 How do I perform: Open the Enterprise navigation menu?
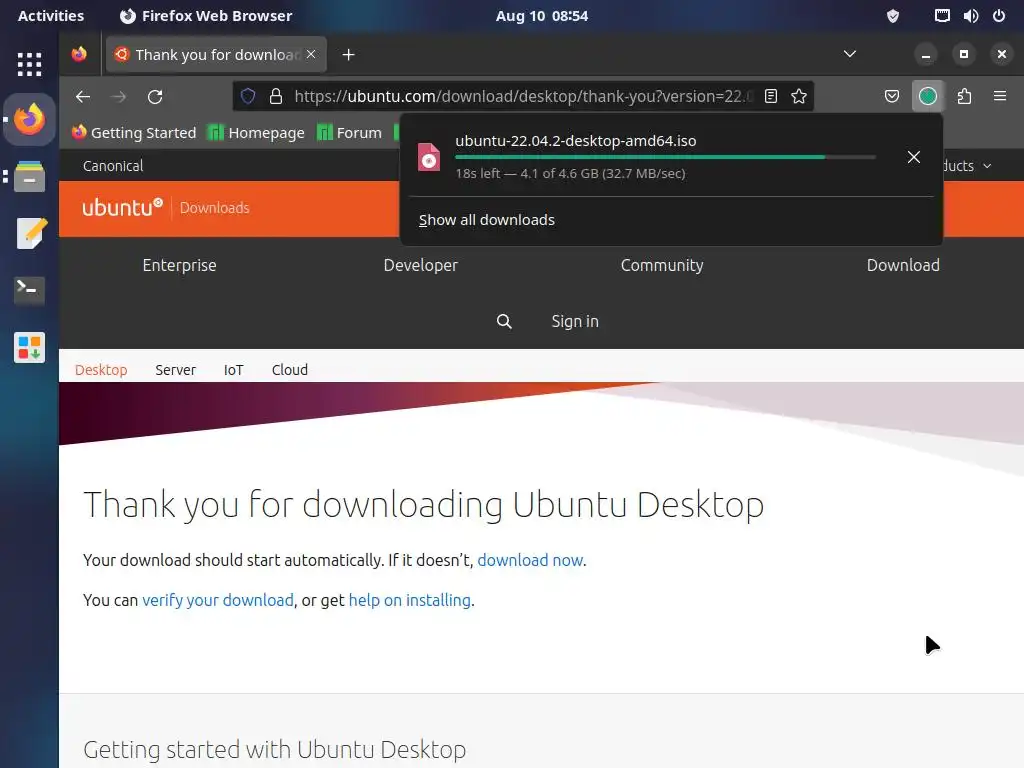(x=180, y=265)
